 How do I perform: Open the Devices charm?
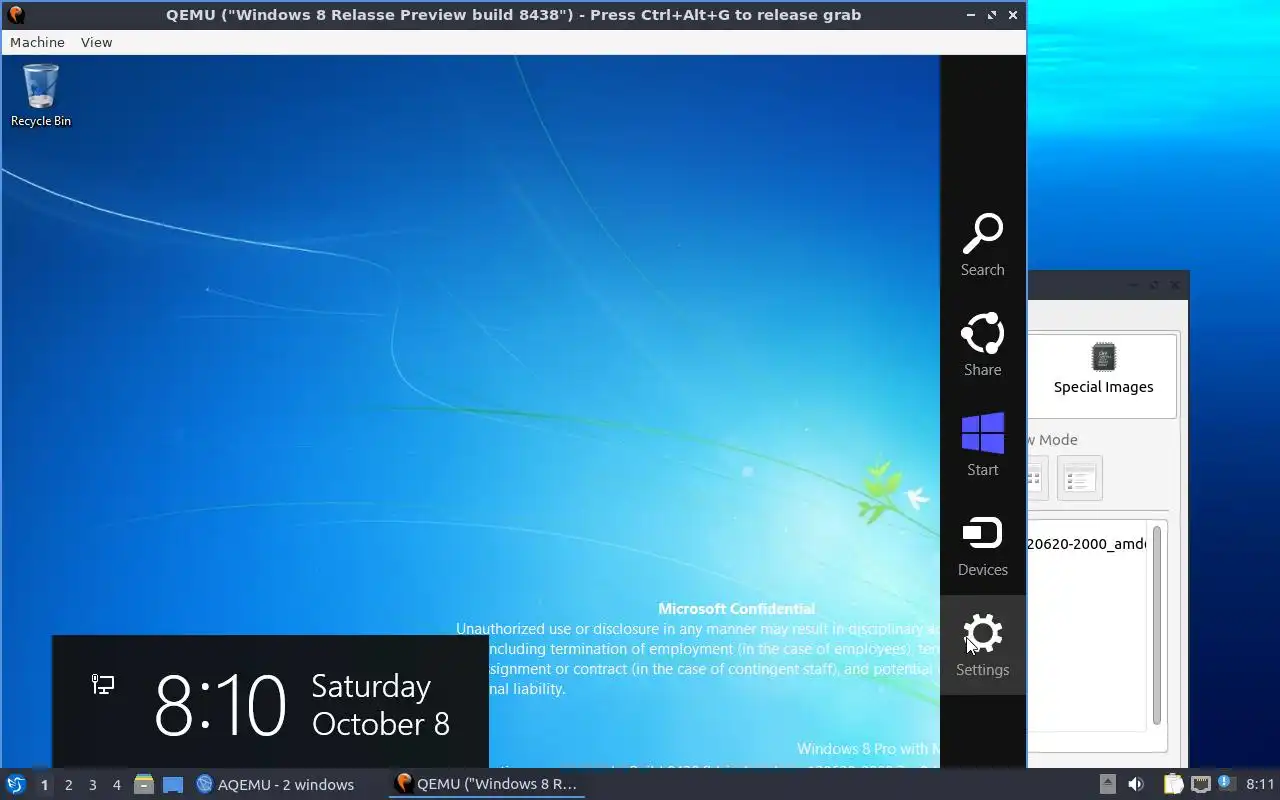point(983,545)
